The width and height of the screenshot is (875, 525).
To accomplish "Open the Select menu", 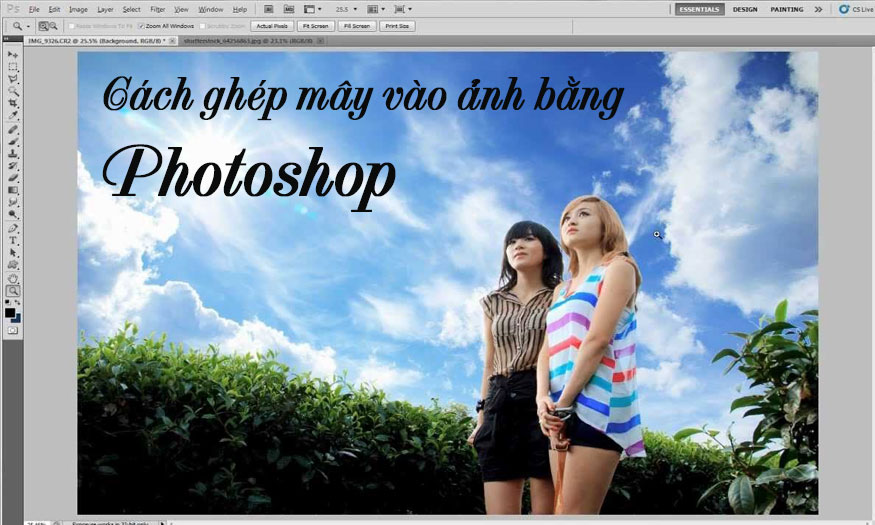I will click(x=132, y=9).
